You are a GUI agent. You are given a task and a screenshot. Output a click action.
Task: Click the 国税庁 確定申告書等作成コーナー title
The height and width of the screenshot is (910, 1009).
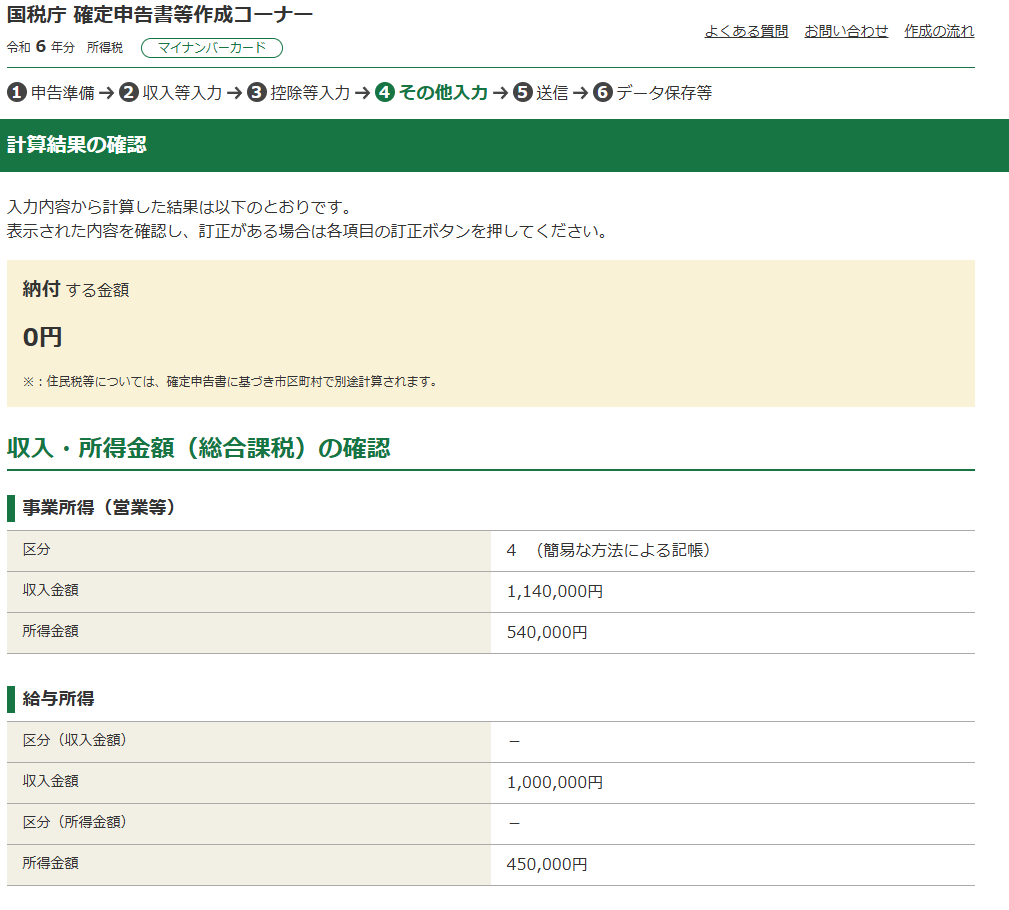coord(160,15)
